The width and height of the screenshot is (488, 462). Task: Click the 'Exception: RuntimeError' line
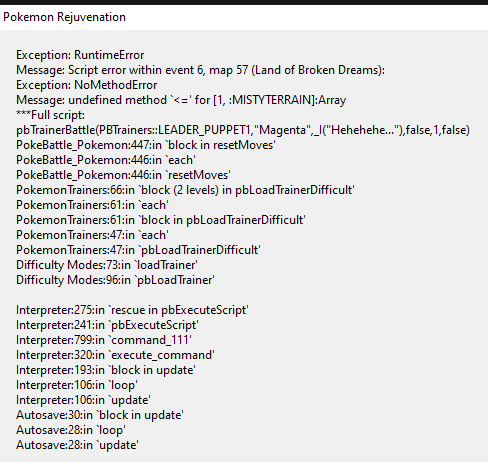pos(80,55)
